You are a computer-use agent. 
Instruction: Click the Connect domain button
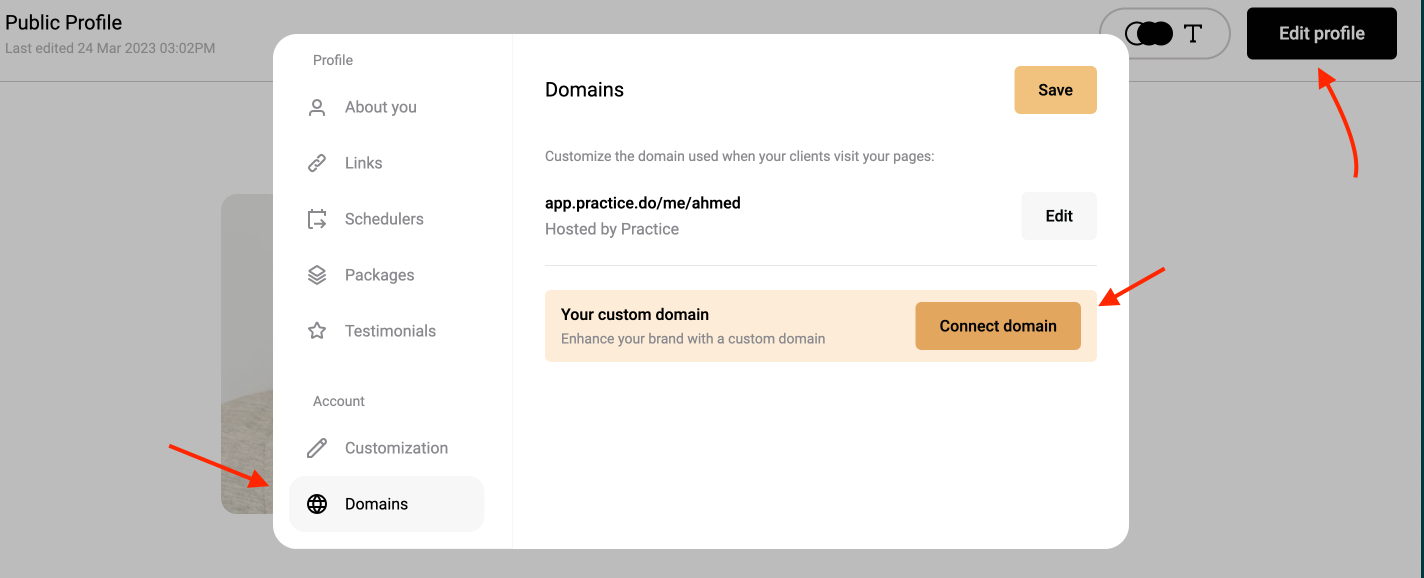(x=998, y=326)
